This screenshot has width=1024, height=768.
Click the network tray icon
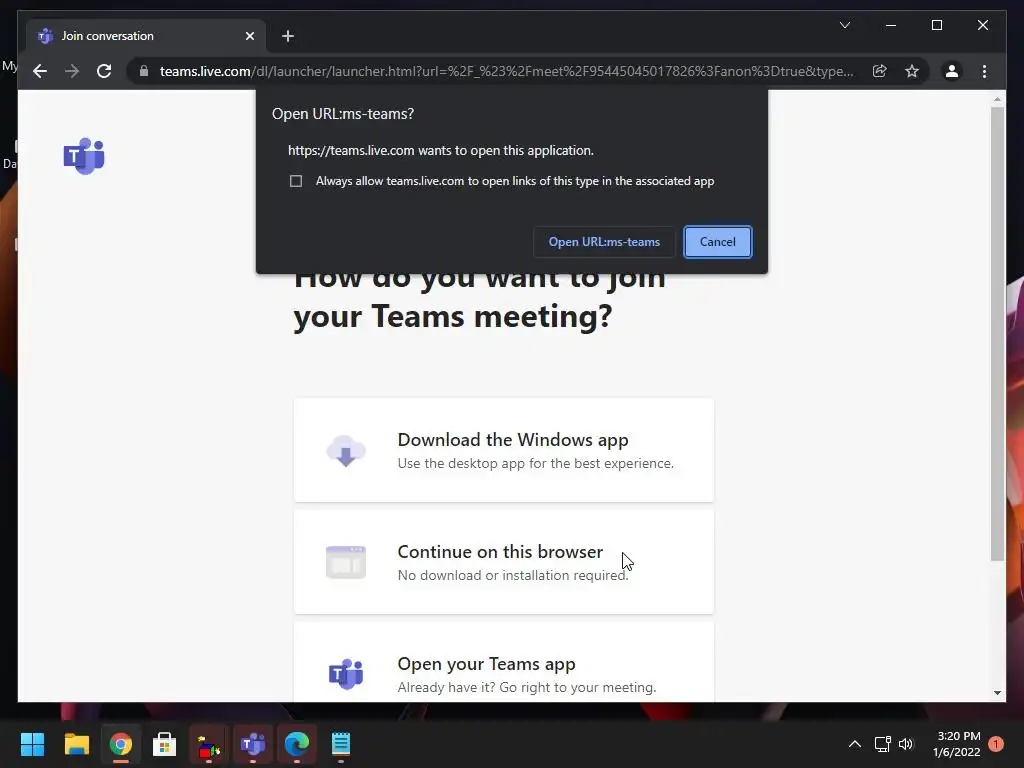[x=882, y=744]
